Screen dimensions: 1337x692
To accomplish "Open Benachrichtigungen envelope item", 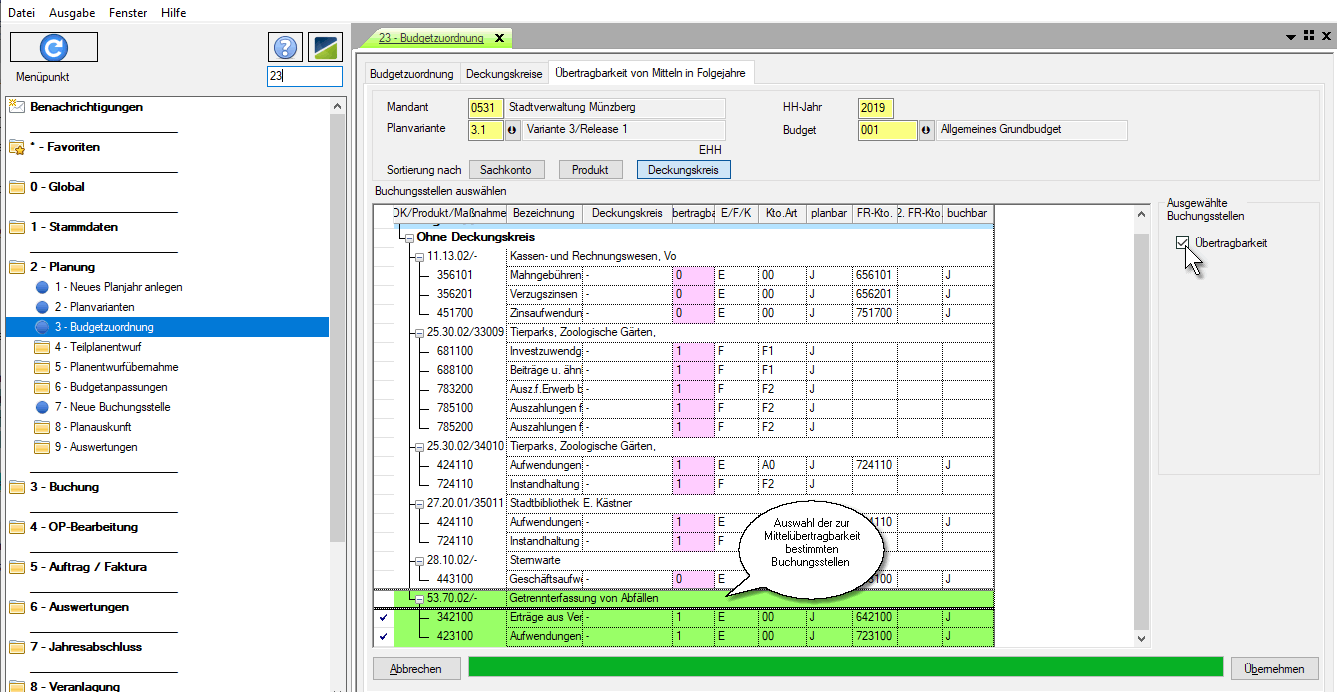I will tap(17, 107).
